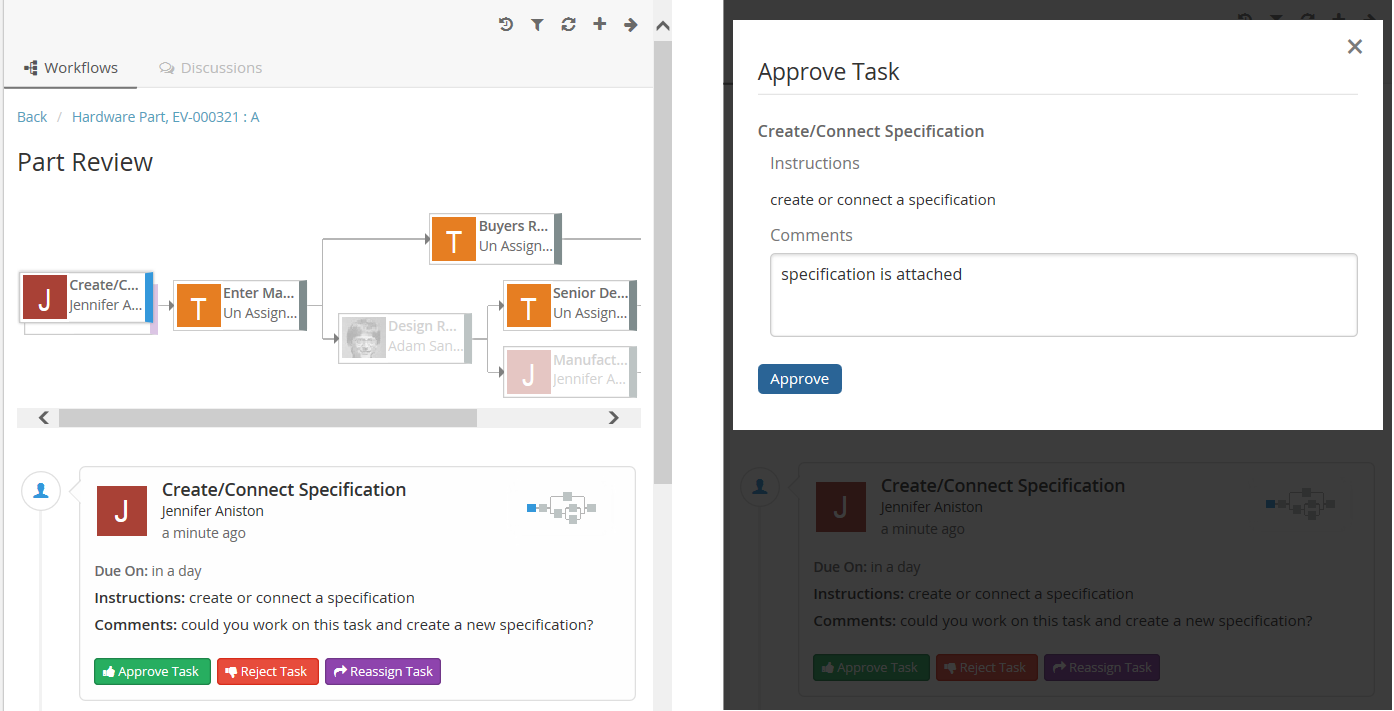Click the Back breadcrumb link

coord(32,117)
